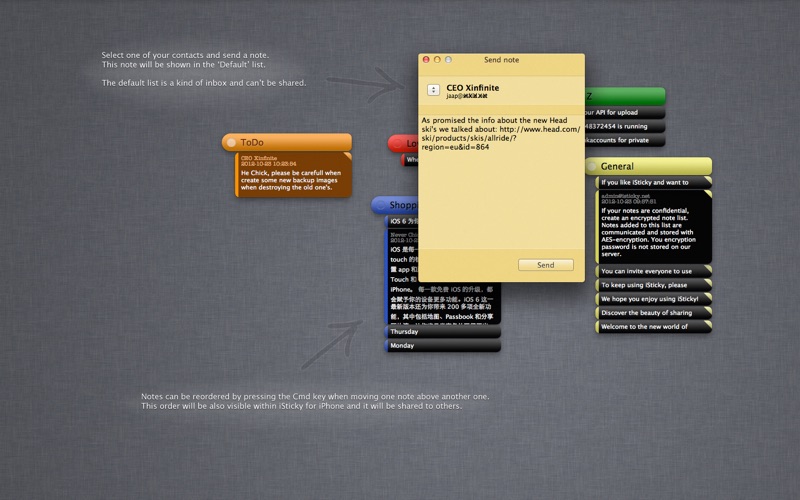Click the folded corner of the ToDo note
The width and height of the screenshot is (800, 500).
tap(347, 157)
